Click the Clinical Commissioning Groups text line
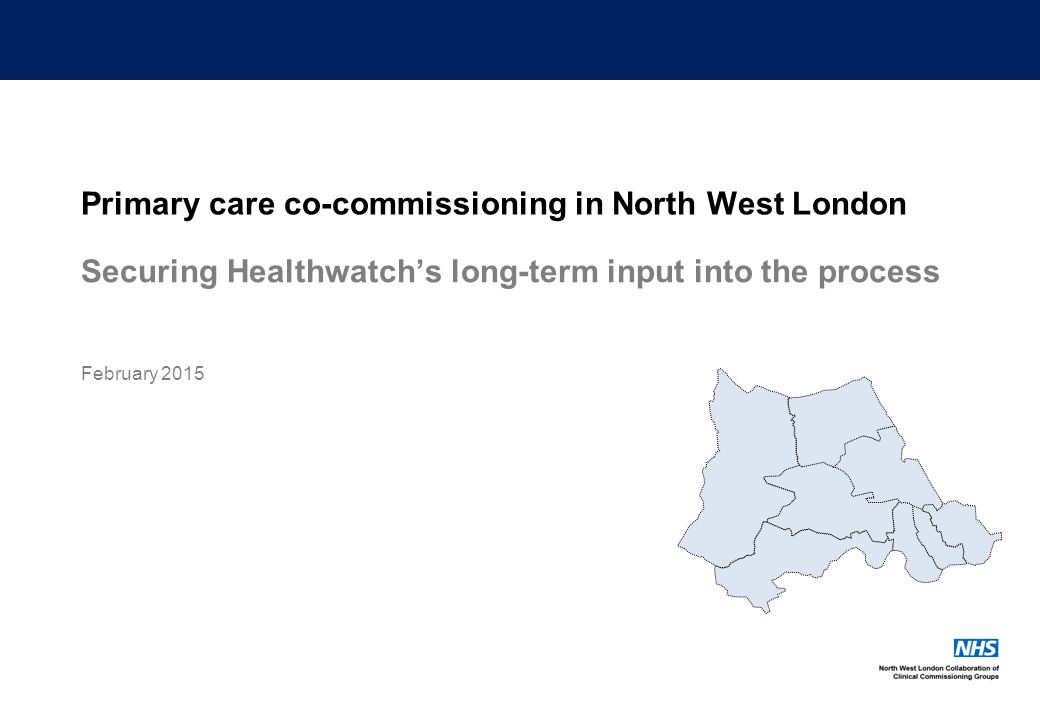1040x720 pixels. [x=946, y=676]
